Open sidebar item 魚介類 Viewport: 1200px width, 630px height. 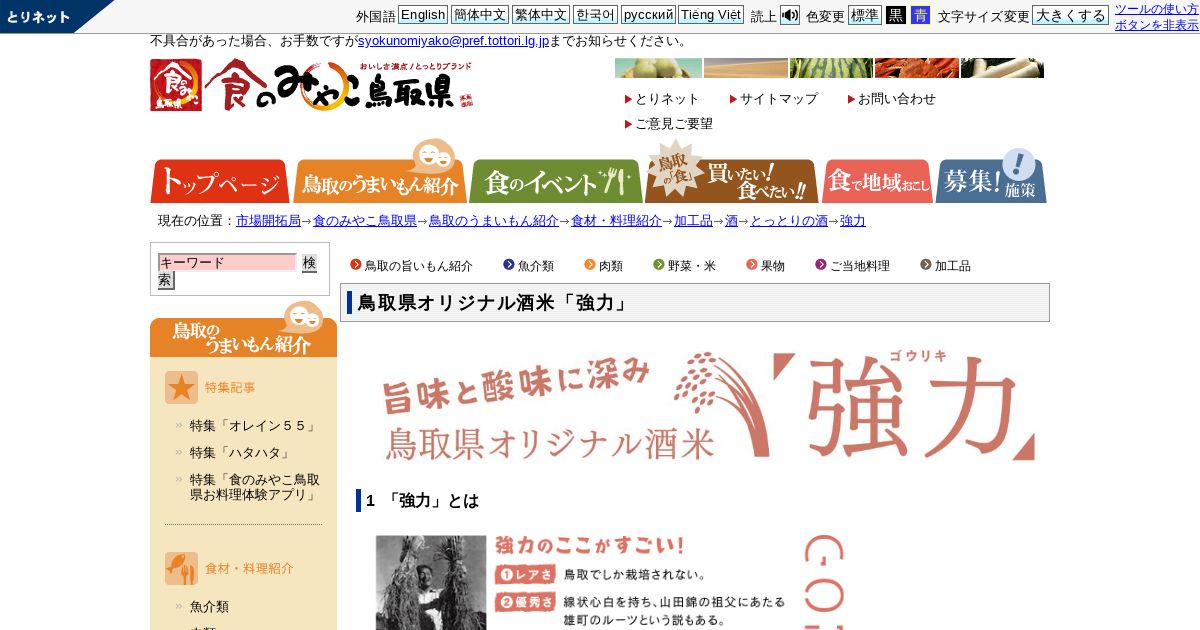coord(209,607)
